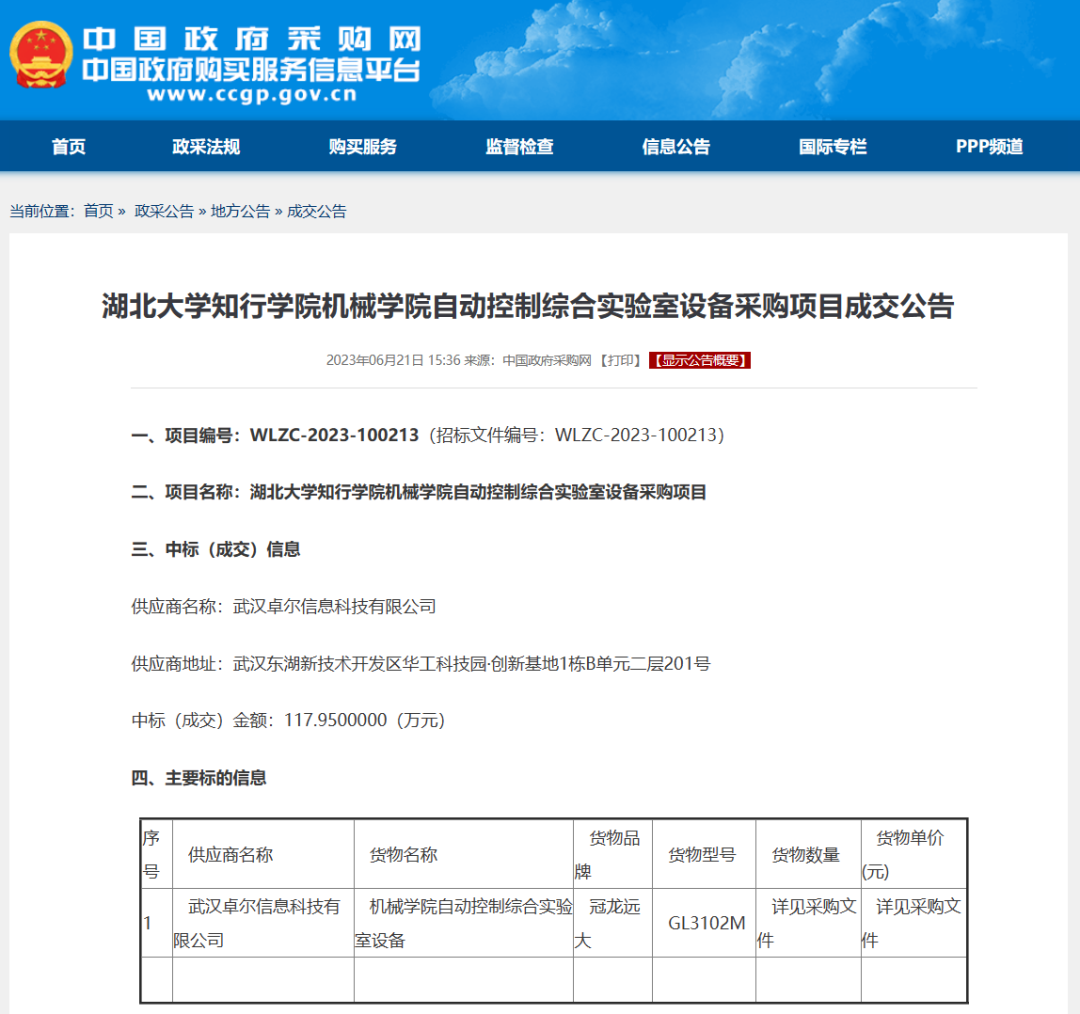Open the 首页 navigation menu item
1080x1014 pixels.
[x=69, y=147]
